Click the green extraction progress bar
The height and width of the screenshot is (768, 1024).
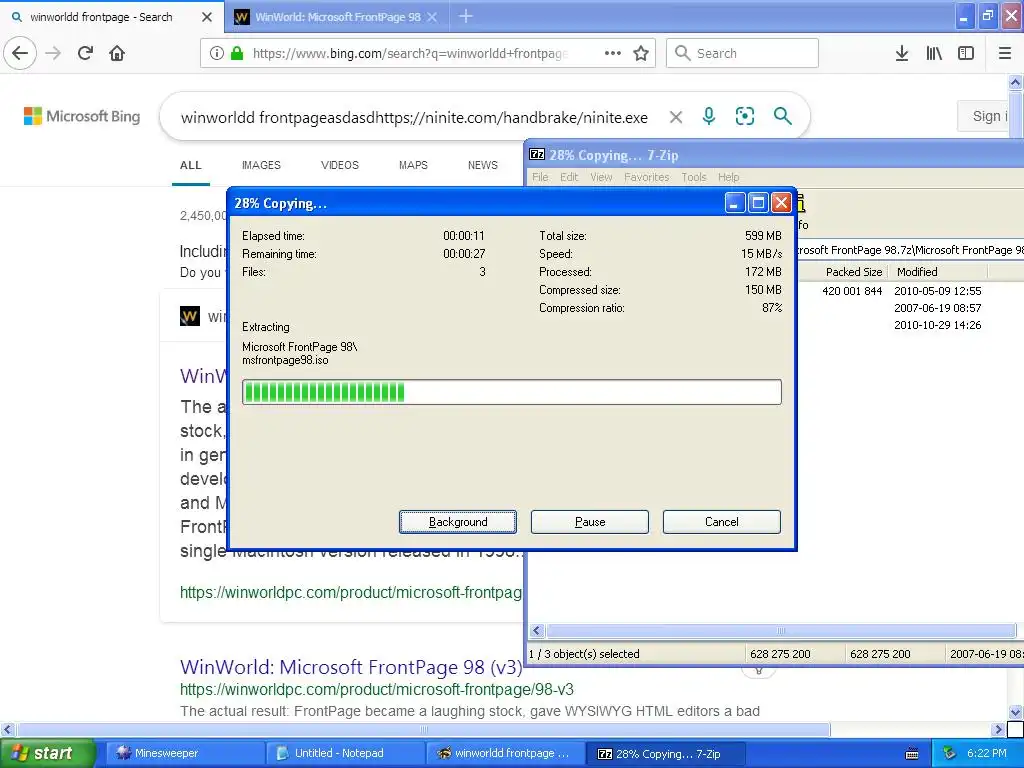click(511, 392)
